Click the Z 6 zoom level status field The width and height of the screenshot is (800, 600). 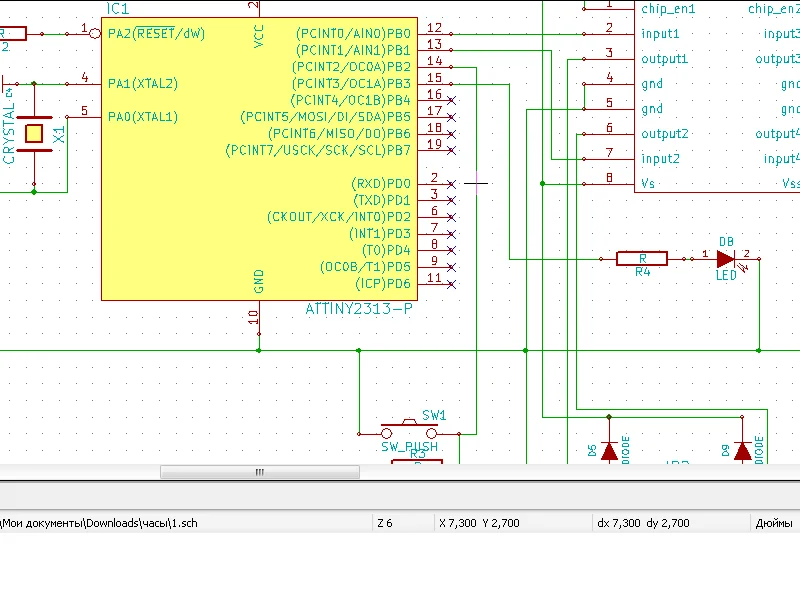386,523
